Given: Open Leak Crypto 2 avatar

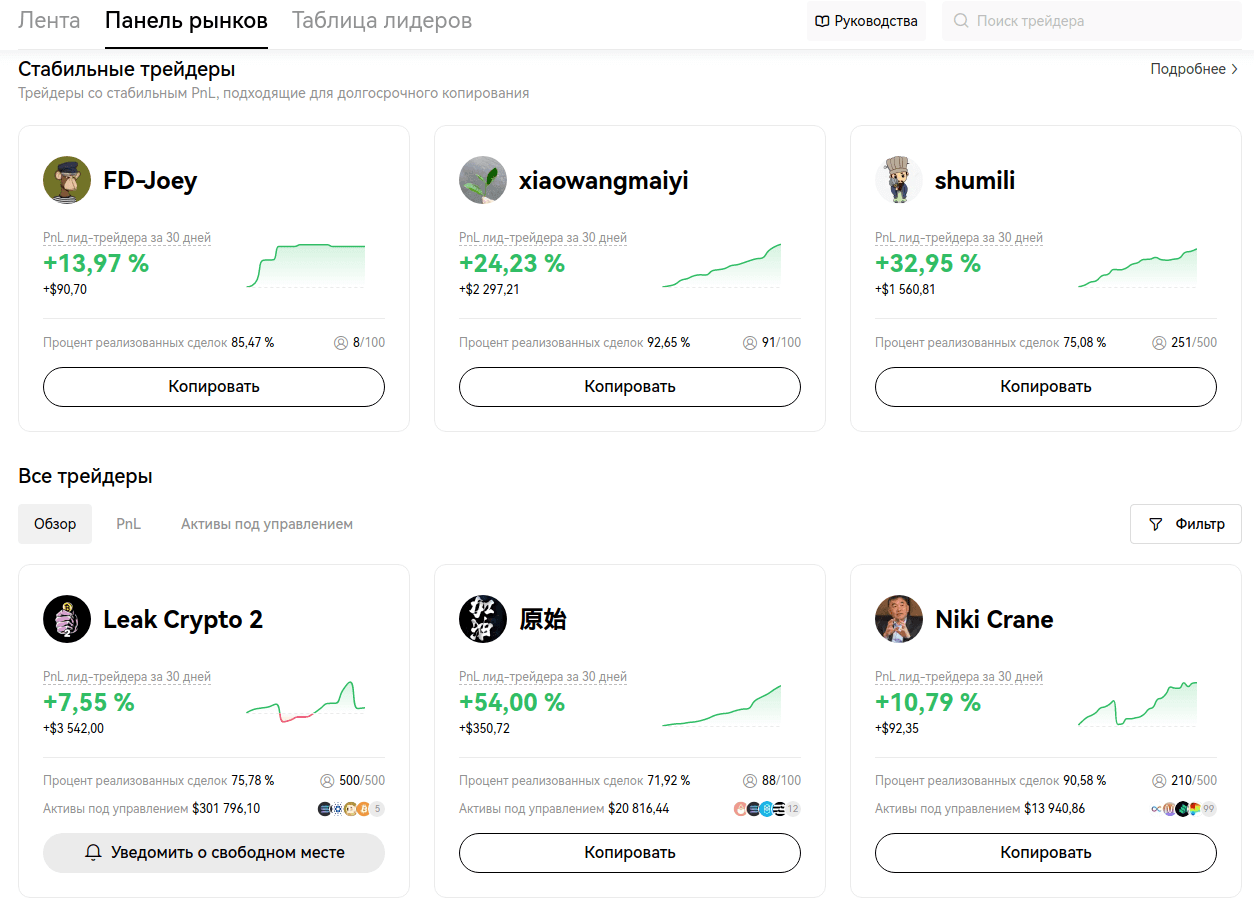Looking at the screenshot, I should coord(67,619).
